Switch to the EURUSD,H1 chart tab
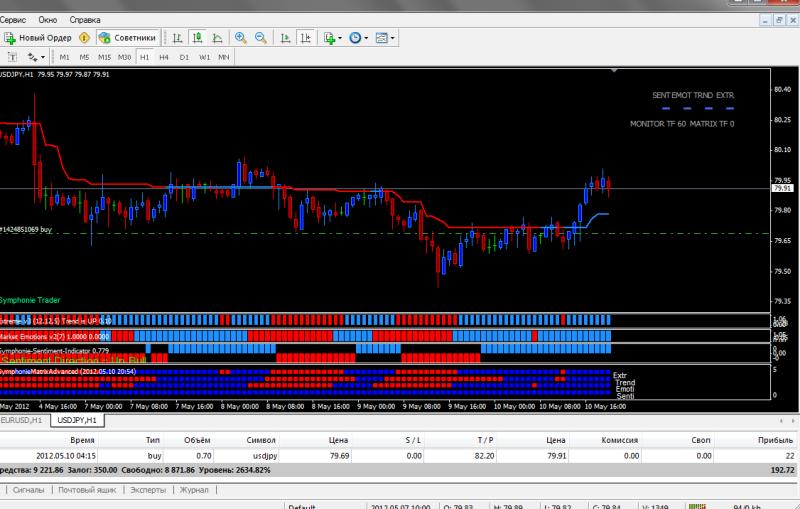The height and width of the screenshot is (509, 800). (x=21, y=420)
